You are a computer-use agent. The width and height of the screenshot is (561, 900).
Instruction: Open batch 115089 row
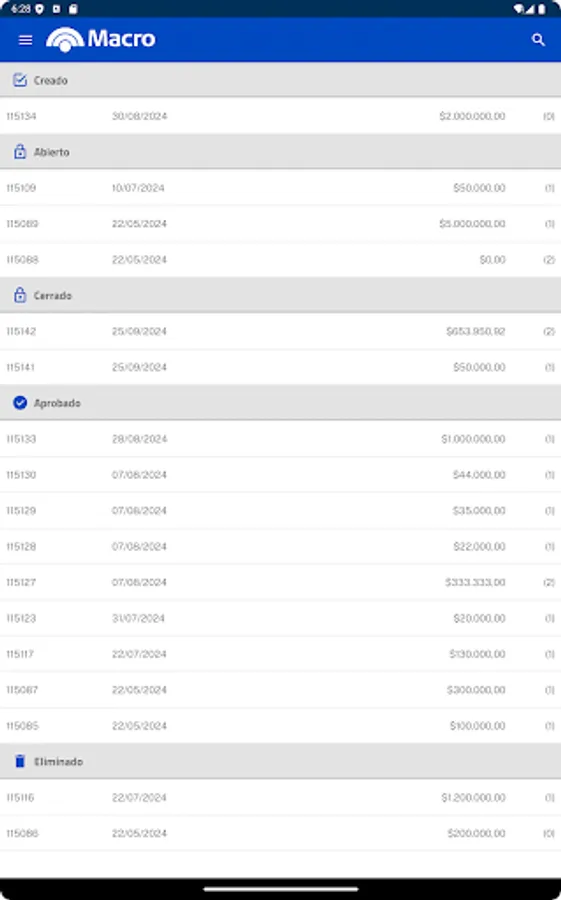pos(280,223)
